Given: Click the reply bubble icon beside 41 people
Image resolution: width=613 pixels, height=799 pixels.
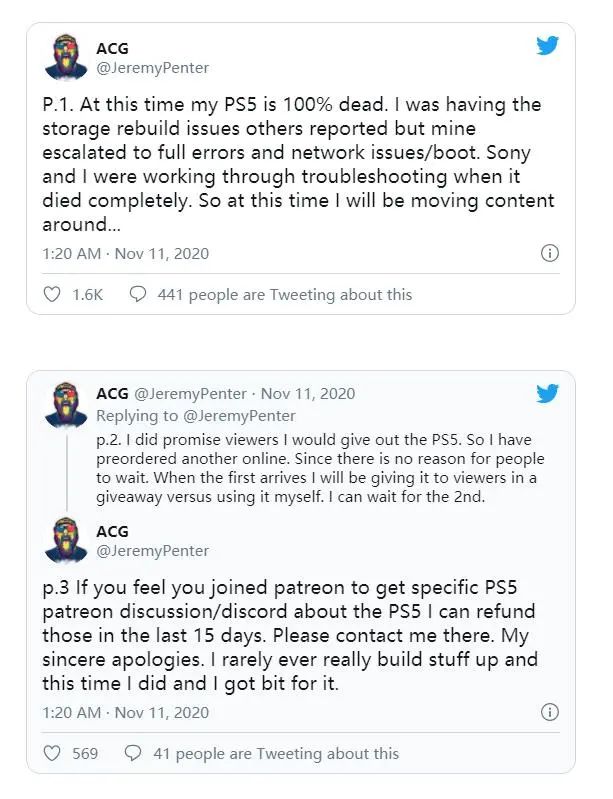Looking at the screenshot, I should click(x=134, y=753).
